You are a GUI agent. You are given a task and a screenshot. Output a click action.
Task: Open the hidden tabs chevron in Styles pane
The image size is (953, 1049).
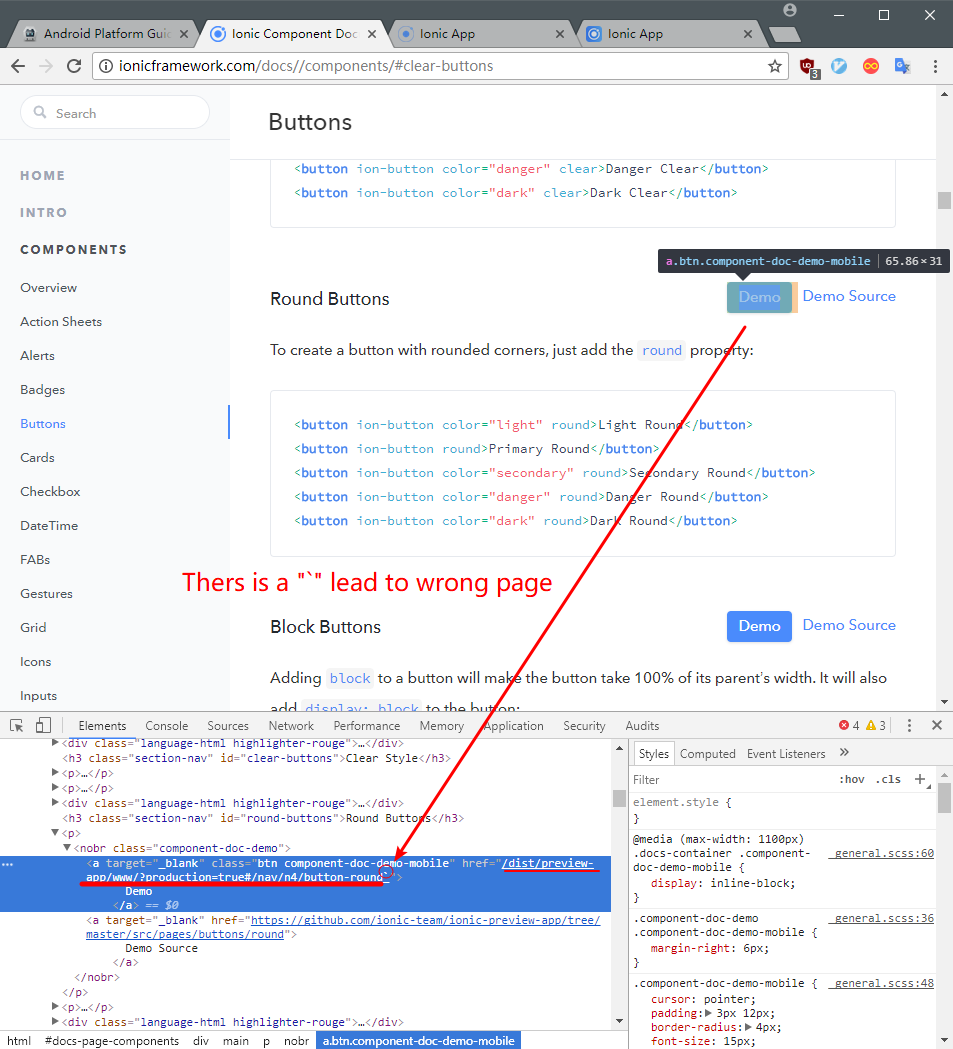coord(843,753)
